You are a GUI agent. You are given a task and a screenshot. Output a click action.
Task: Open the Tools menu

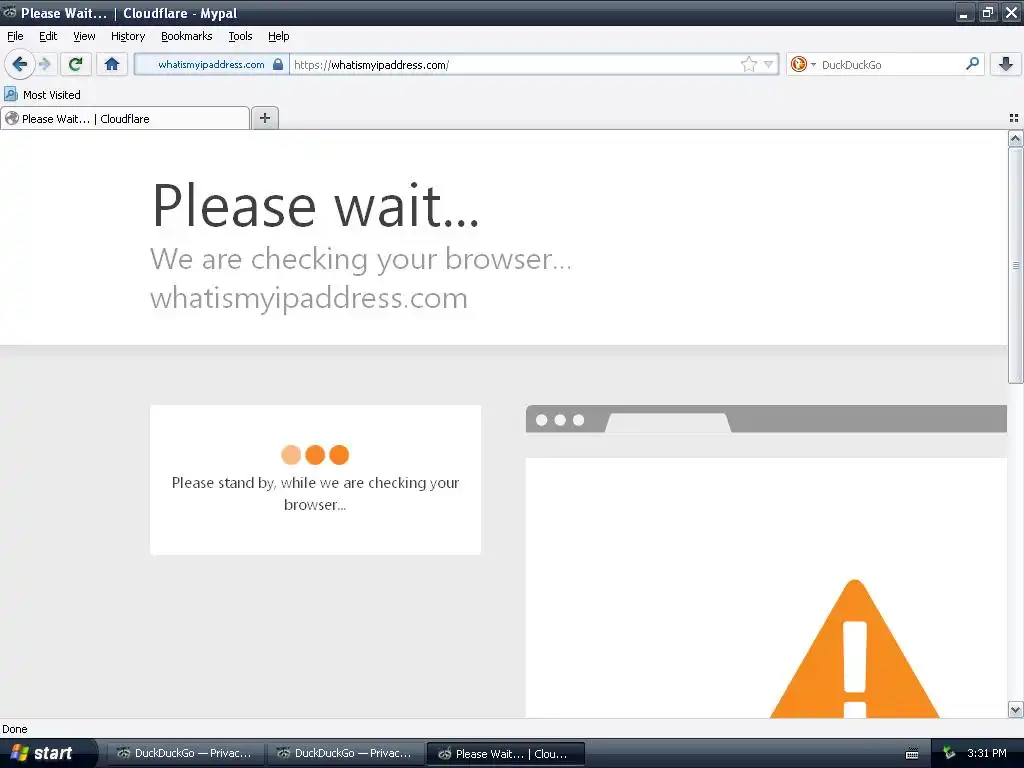tap(240, 36)
